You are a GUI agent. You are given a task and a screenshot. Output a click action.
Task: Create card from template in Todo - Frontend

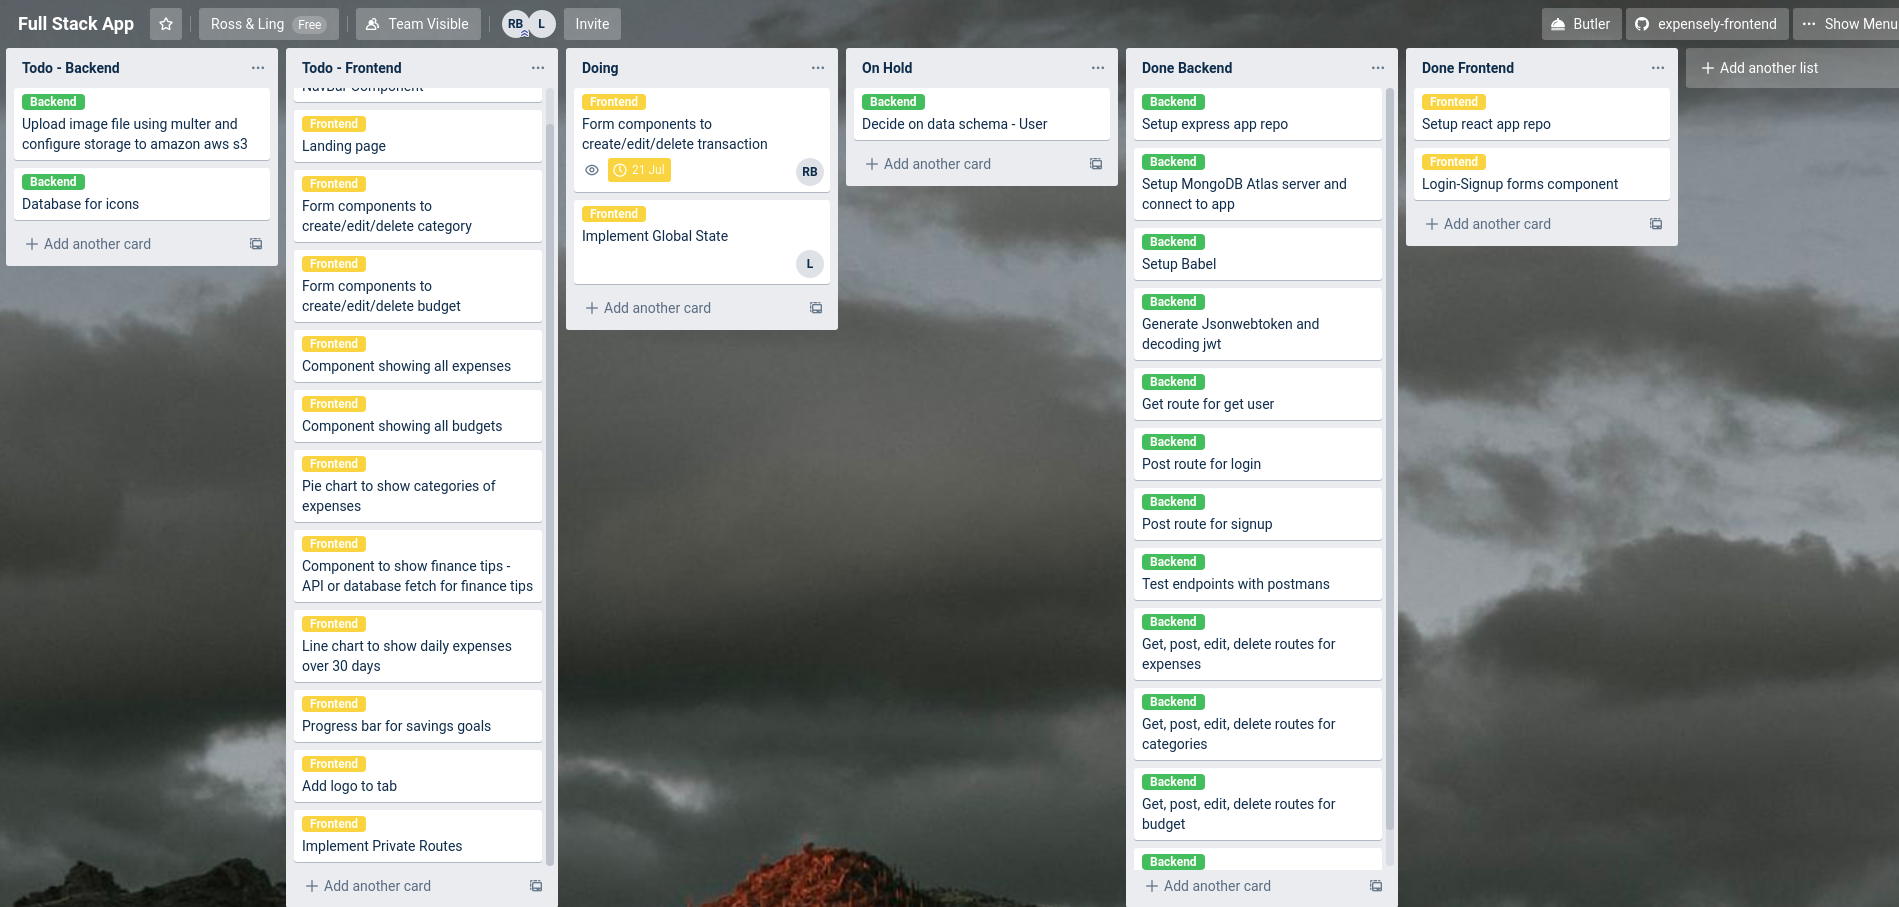pos(536,886)
